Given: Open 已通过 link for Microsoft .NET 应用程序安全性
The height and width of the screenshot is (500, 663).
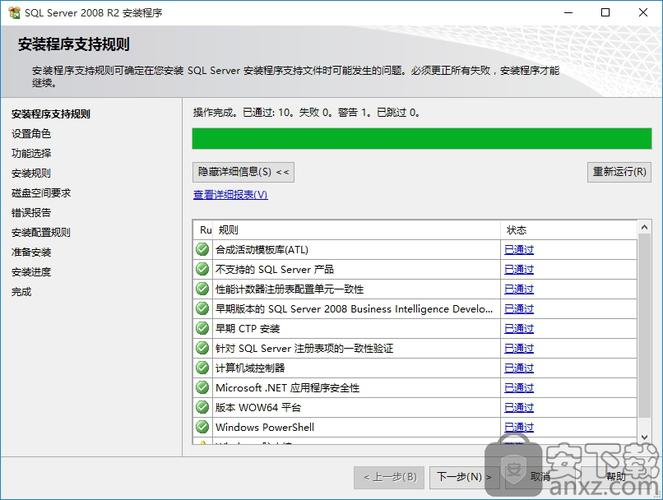Looking at the screenshot, I should (519, 388).
